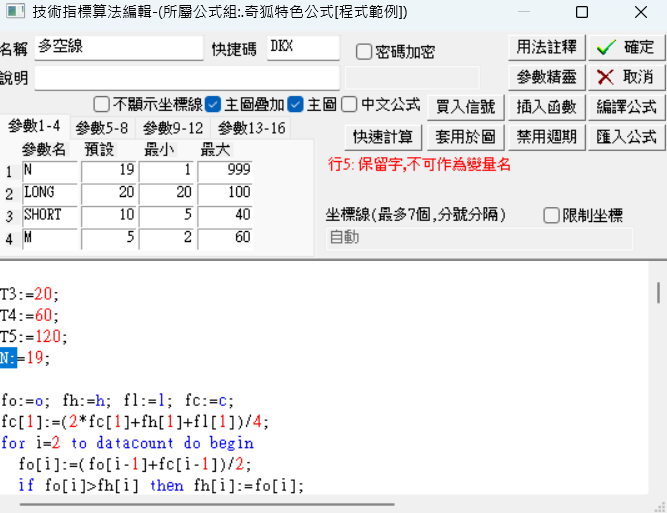Click the code line T5:=120;

point(33,336)
